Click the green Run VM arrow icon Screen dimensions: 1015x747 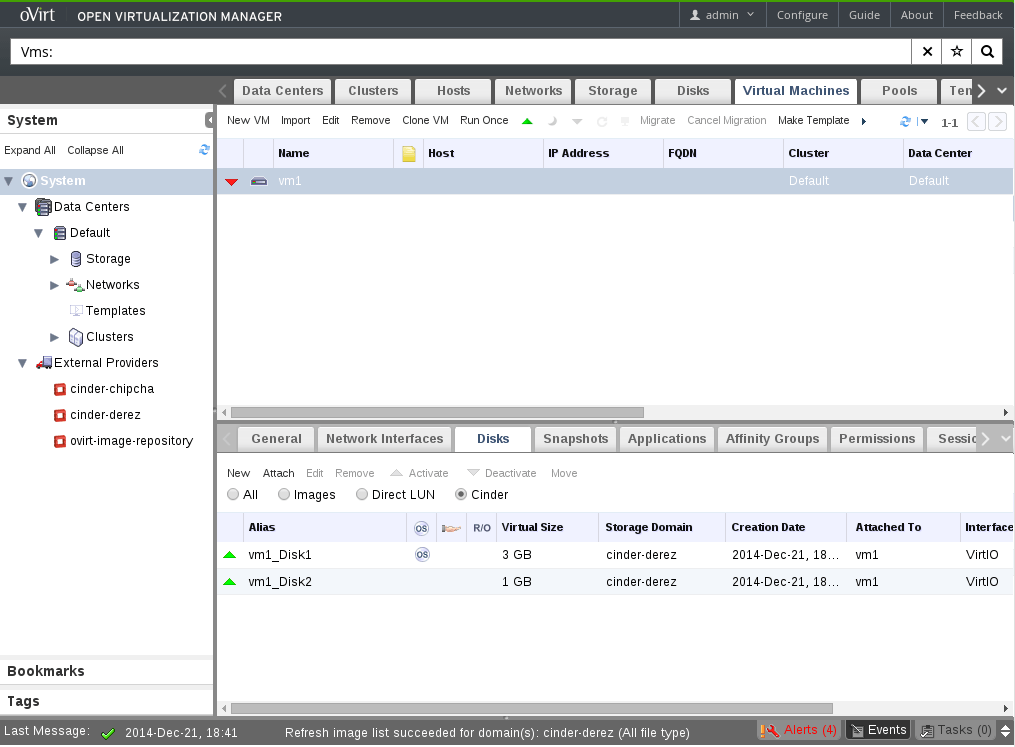527,121
